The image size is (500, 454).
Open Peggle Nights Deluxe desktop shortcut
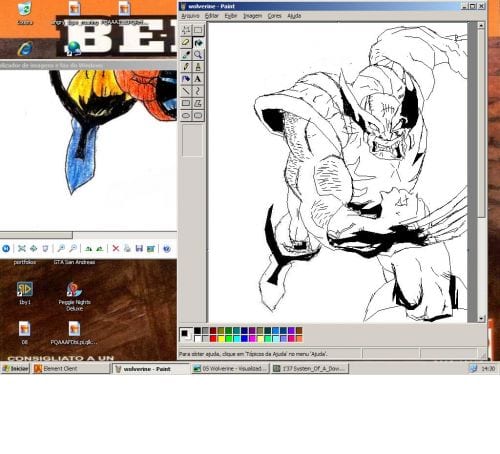coord(74,297)
